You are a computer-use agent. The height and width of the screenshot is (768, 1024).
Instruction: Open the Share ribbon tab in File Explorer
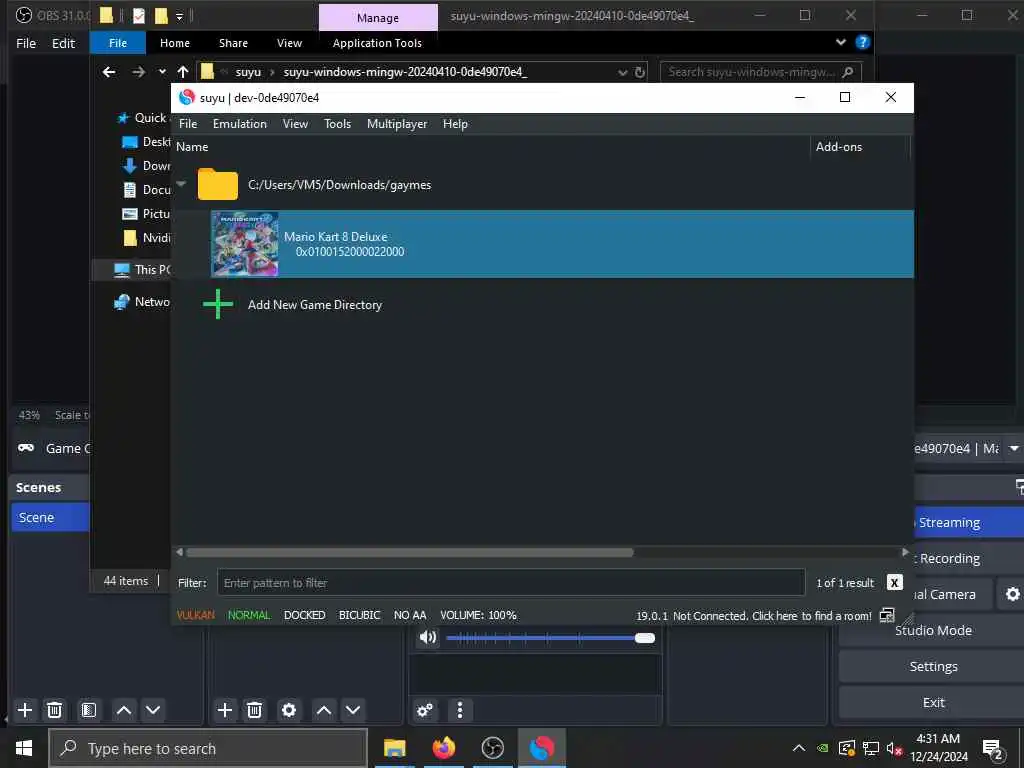[x=233, y=43]
